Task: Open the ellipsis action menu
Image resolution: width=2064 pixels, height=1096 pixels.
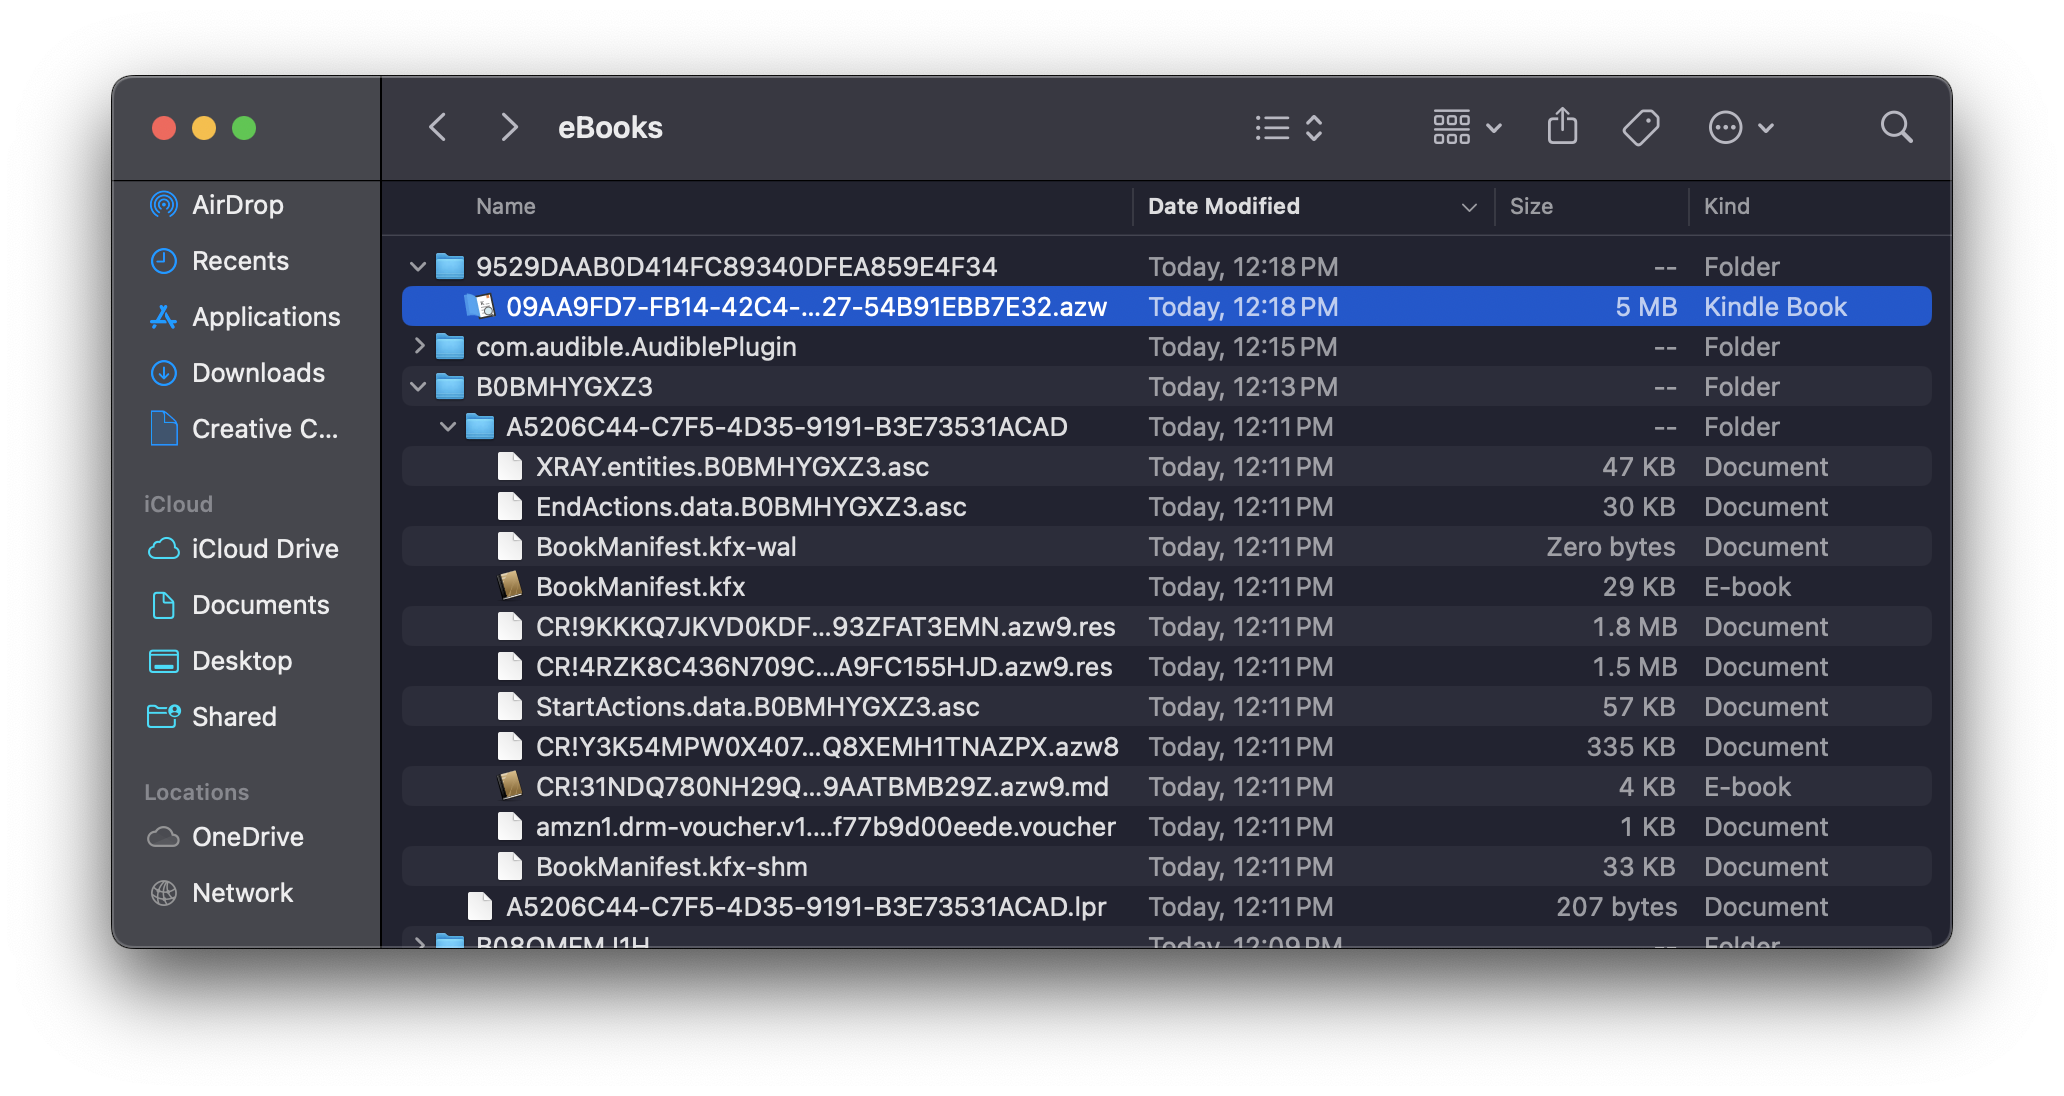Action: click(1740, 127)
